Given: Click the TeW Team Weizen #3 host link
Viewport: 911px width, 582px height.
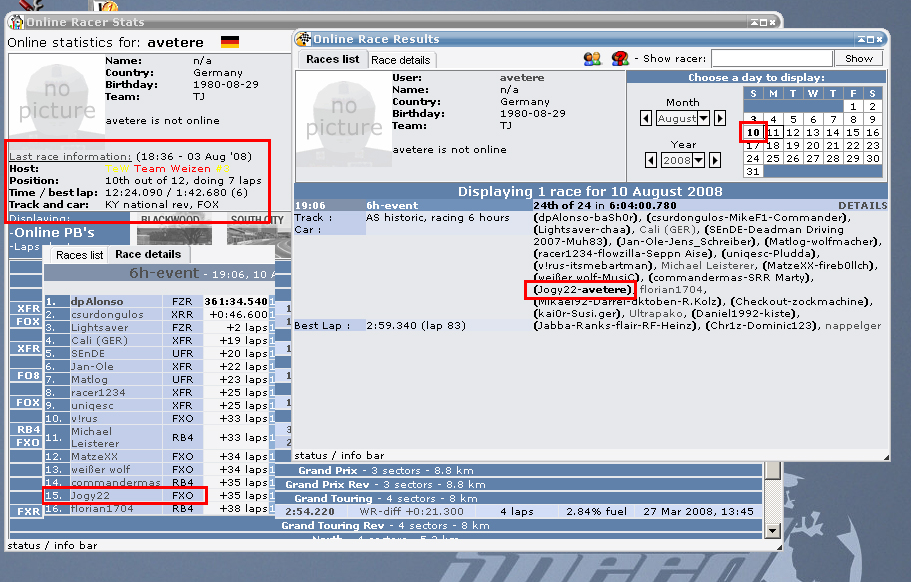Looking at the screenshot, I should pyautogui.click(x=167, y=168).
